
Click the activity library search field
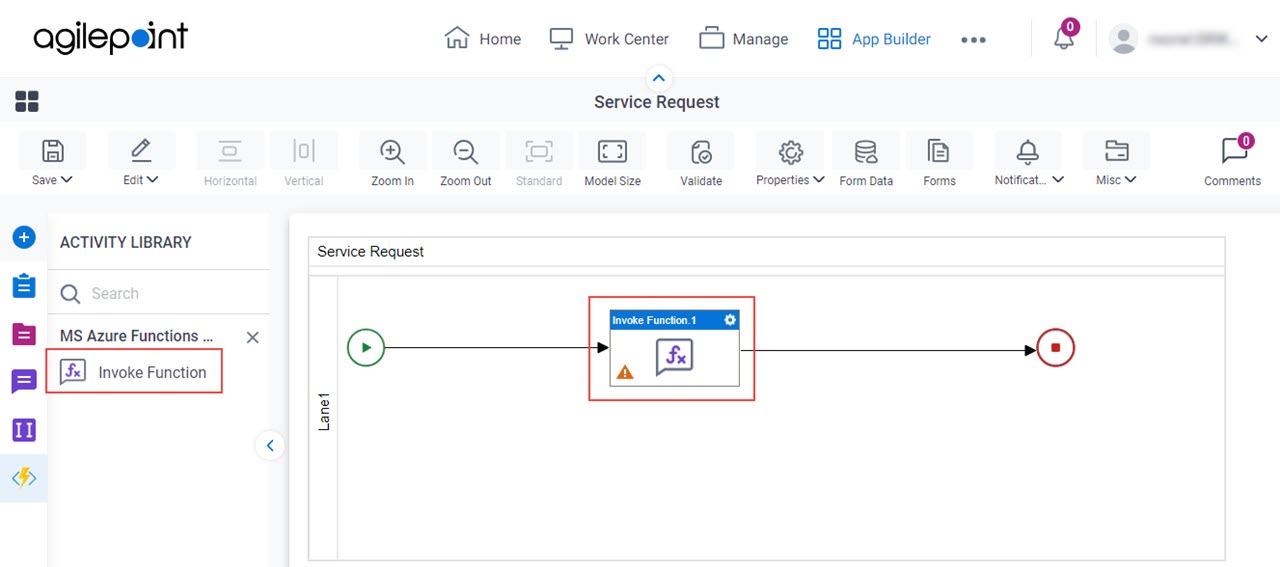[x=159, y=293]
